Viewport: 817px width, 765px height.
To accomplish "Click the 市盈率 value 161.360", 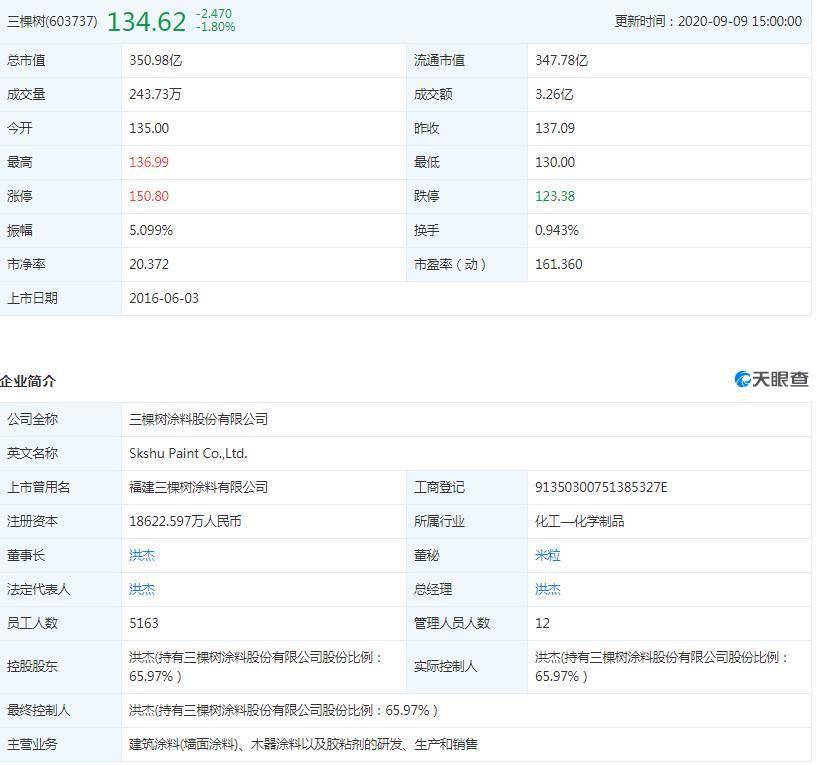I will pos(558,264).
